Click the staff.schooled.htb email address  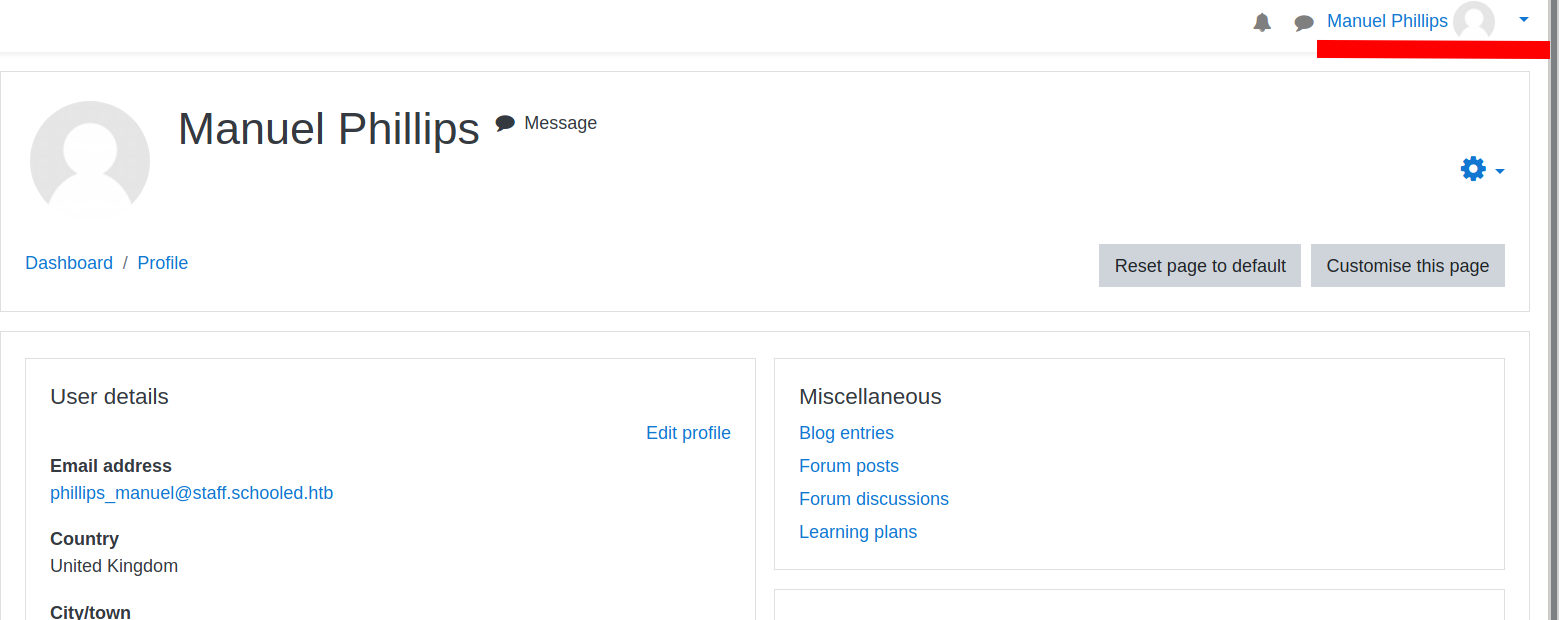[x=192, y=493]
